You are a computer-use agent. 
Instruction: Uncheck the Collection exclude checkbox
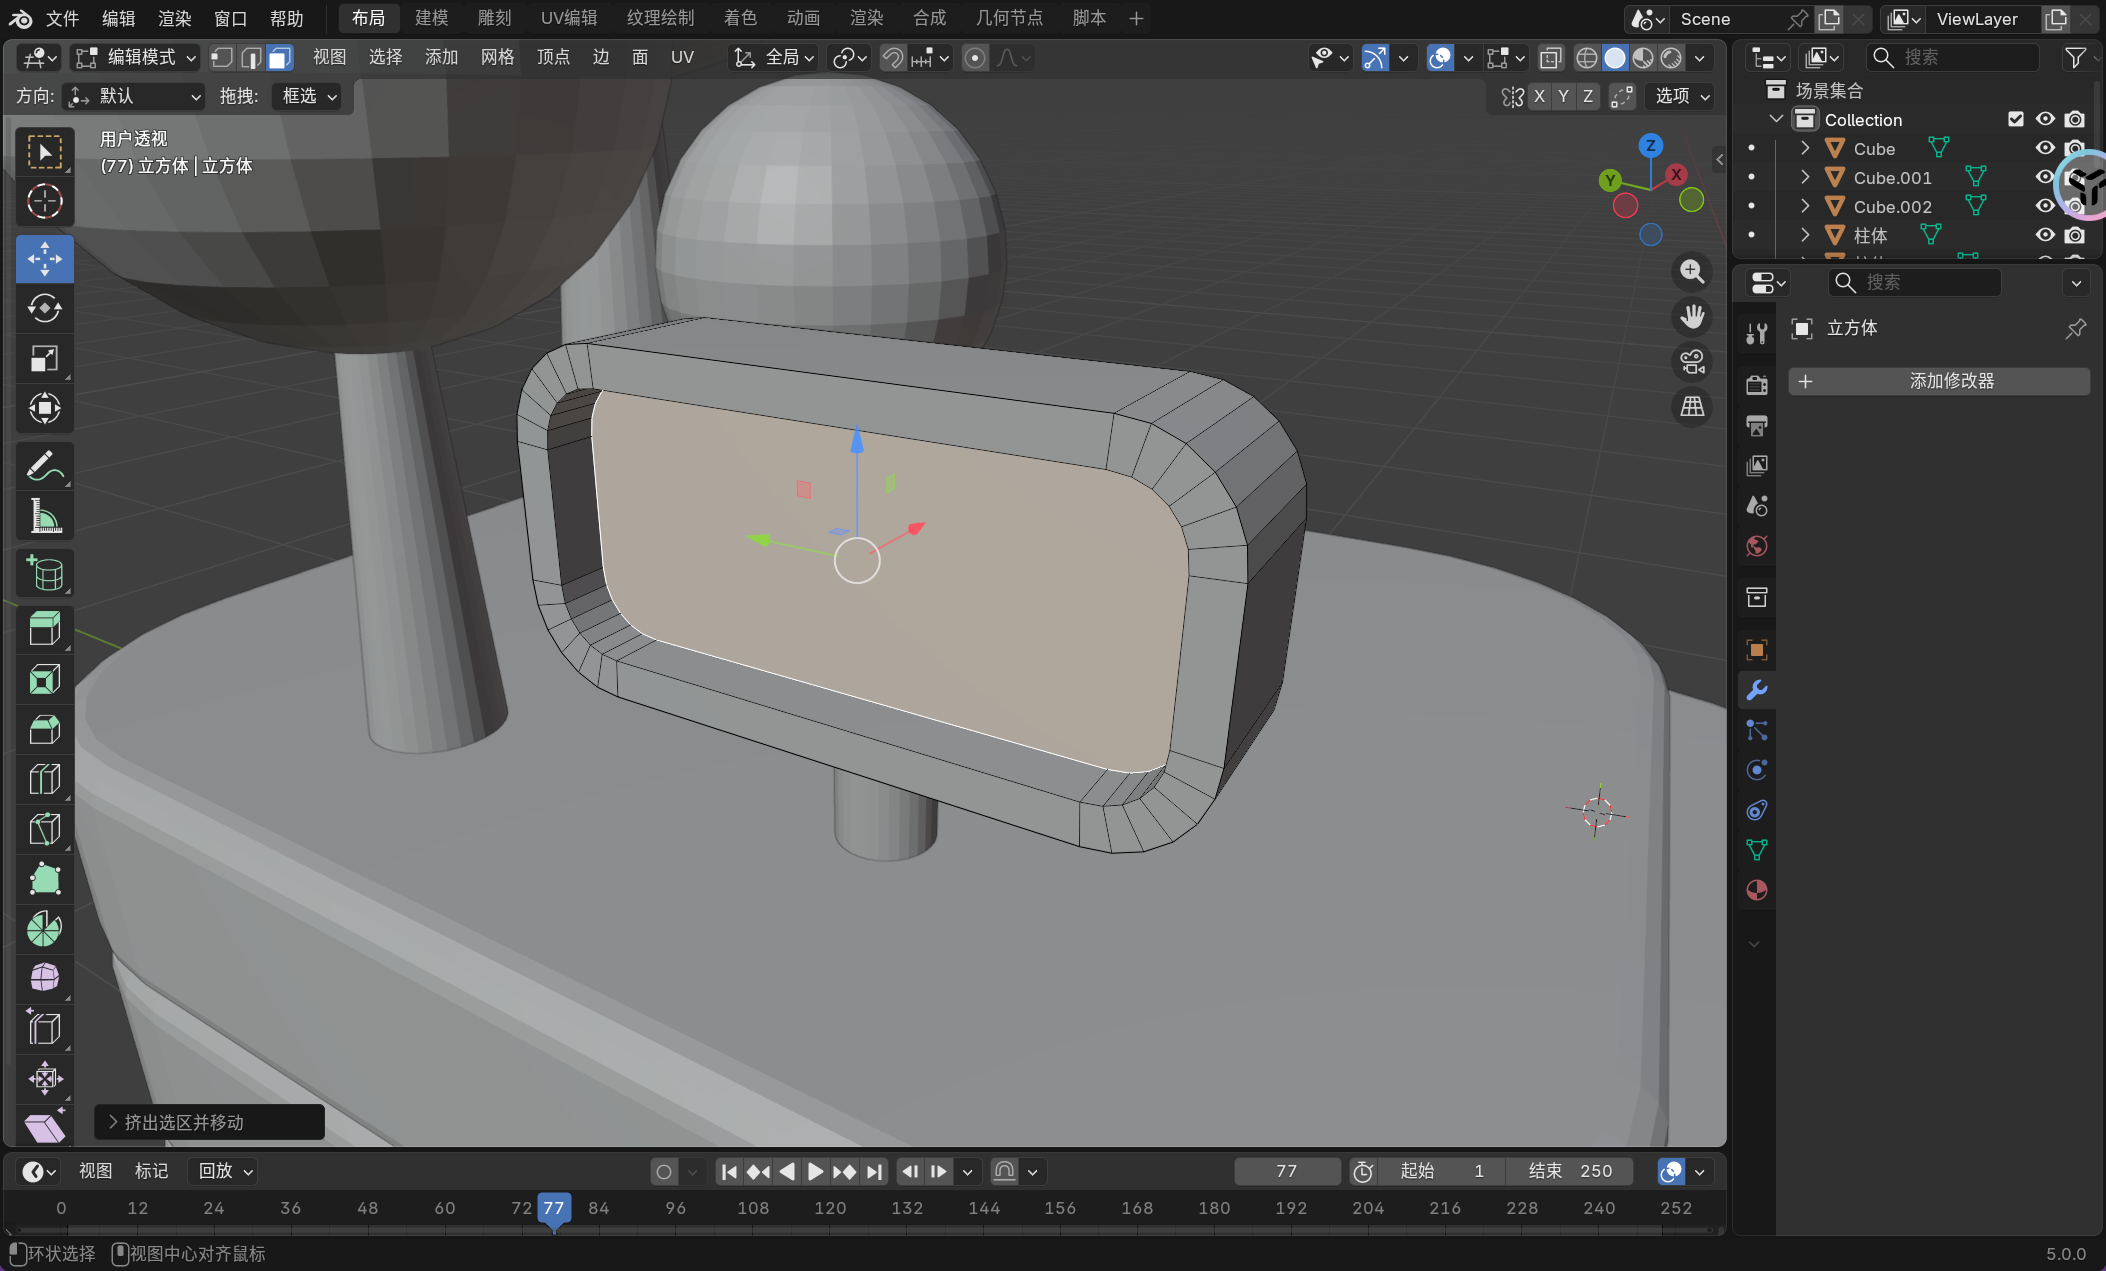click(x=2015, y=119)
